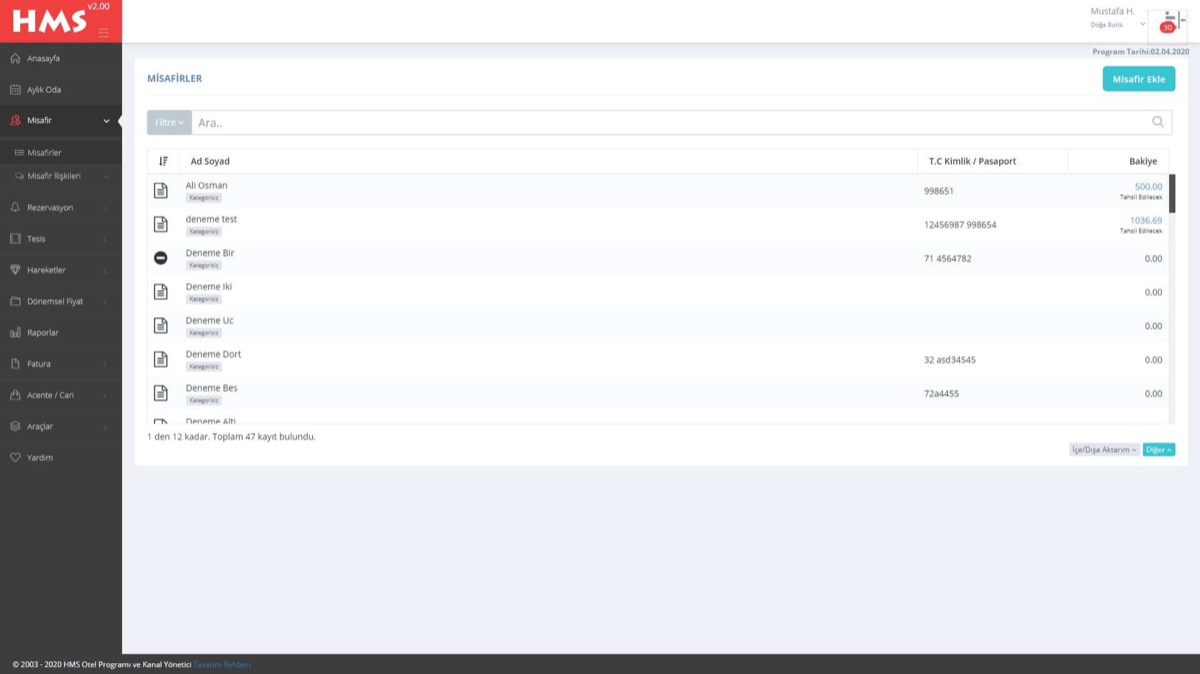Click the Bakiye column header

tap(1143, 161)
